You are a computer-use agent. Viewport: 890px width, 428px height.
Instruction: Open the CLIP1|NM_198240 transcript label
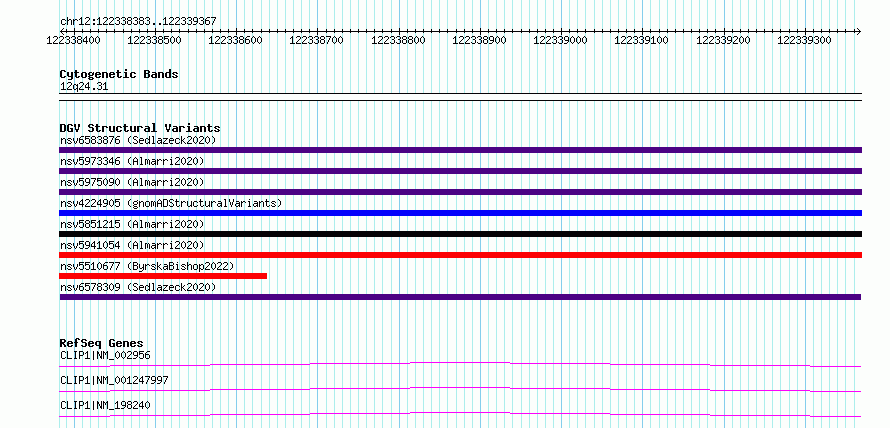point(105,405)
